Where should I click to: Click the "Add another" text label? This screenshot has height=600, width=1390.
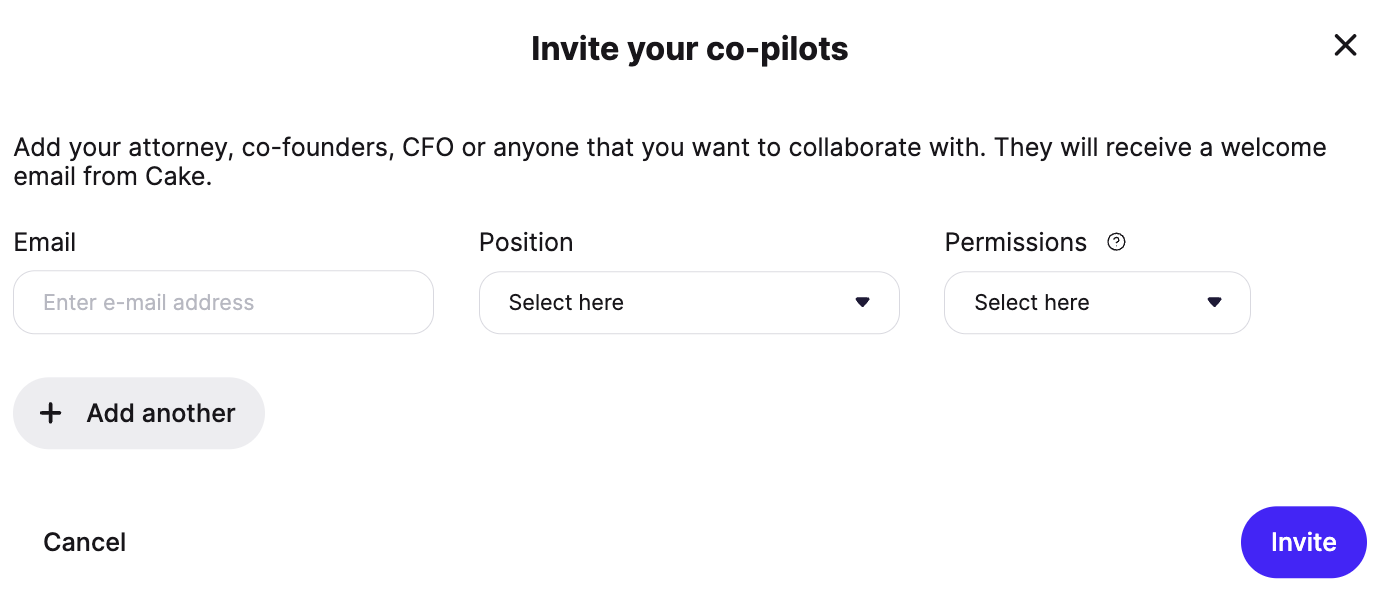161,413
